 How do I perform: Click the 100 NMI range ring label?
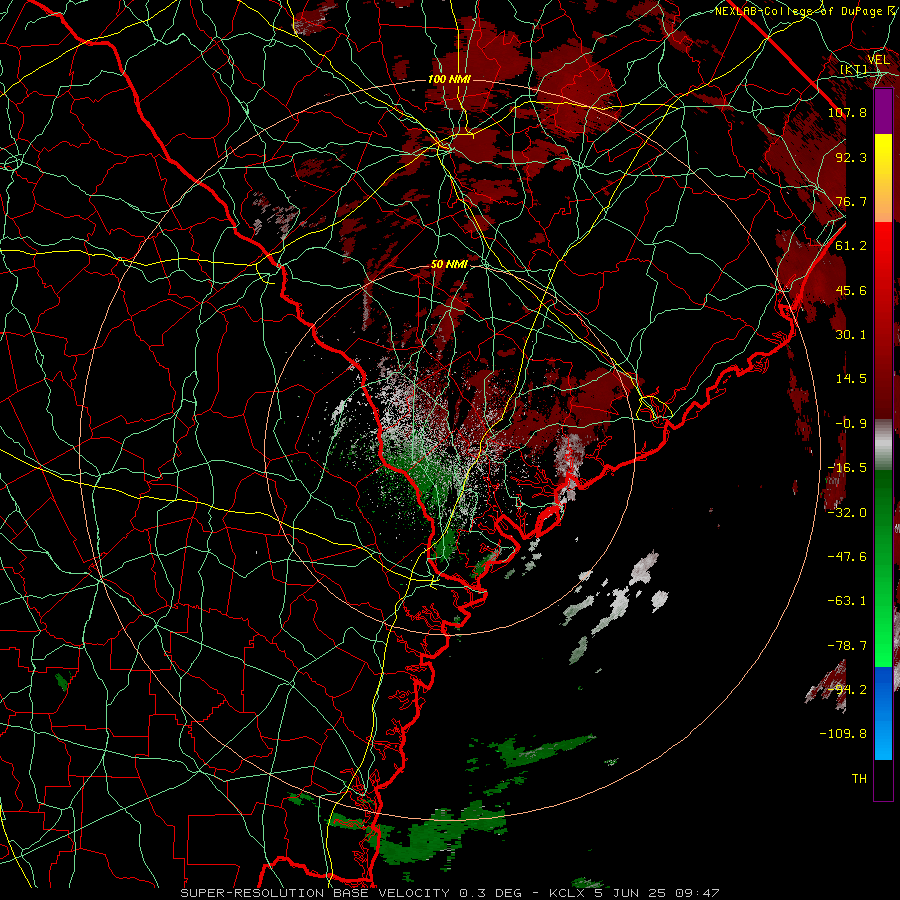(449, 79)
